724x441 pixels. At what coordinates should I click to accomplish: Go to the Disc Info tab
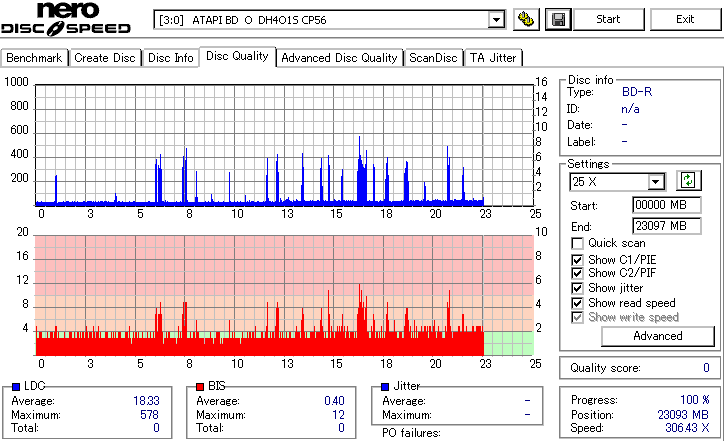click(x=170, y=58)
